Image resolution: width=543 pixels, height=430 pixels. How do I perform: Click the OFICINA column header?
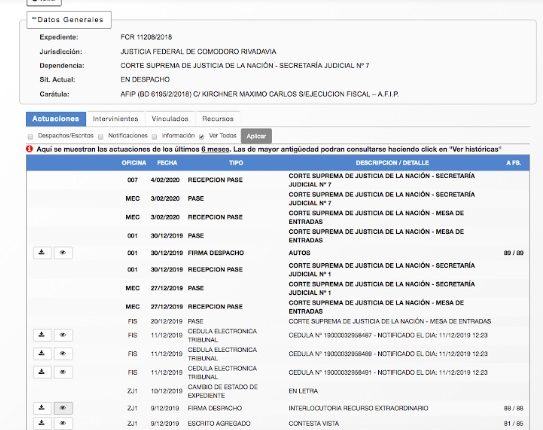point(134,163)
